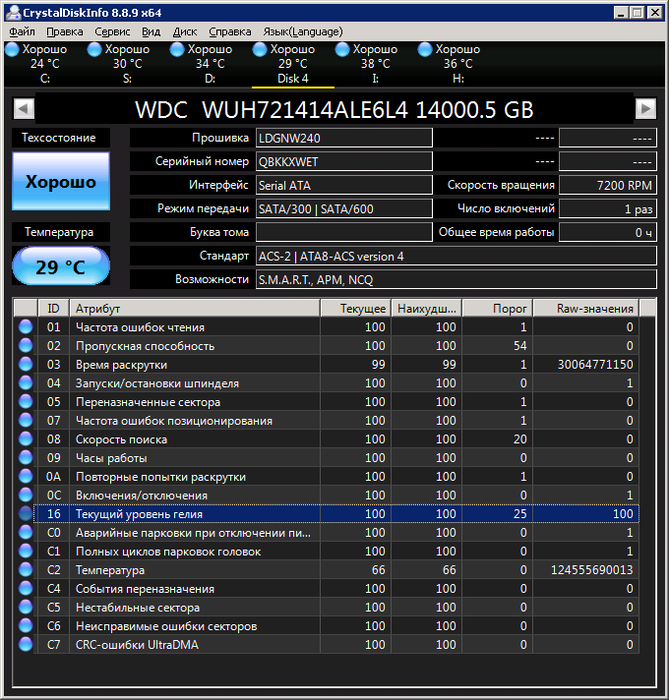This screenshot has height=700, width=669.
Task: Open the Сервис menu
Action: click(x=112, y=32)
